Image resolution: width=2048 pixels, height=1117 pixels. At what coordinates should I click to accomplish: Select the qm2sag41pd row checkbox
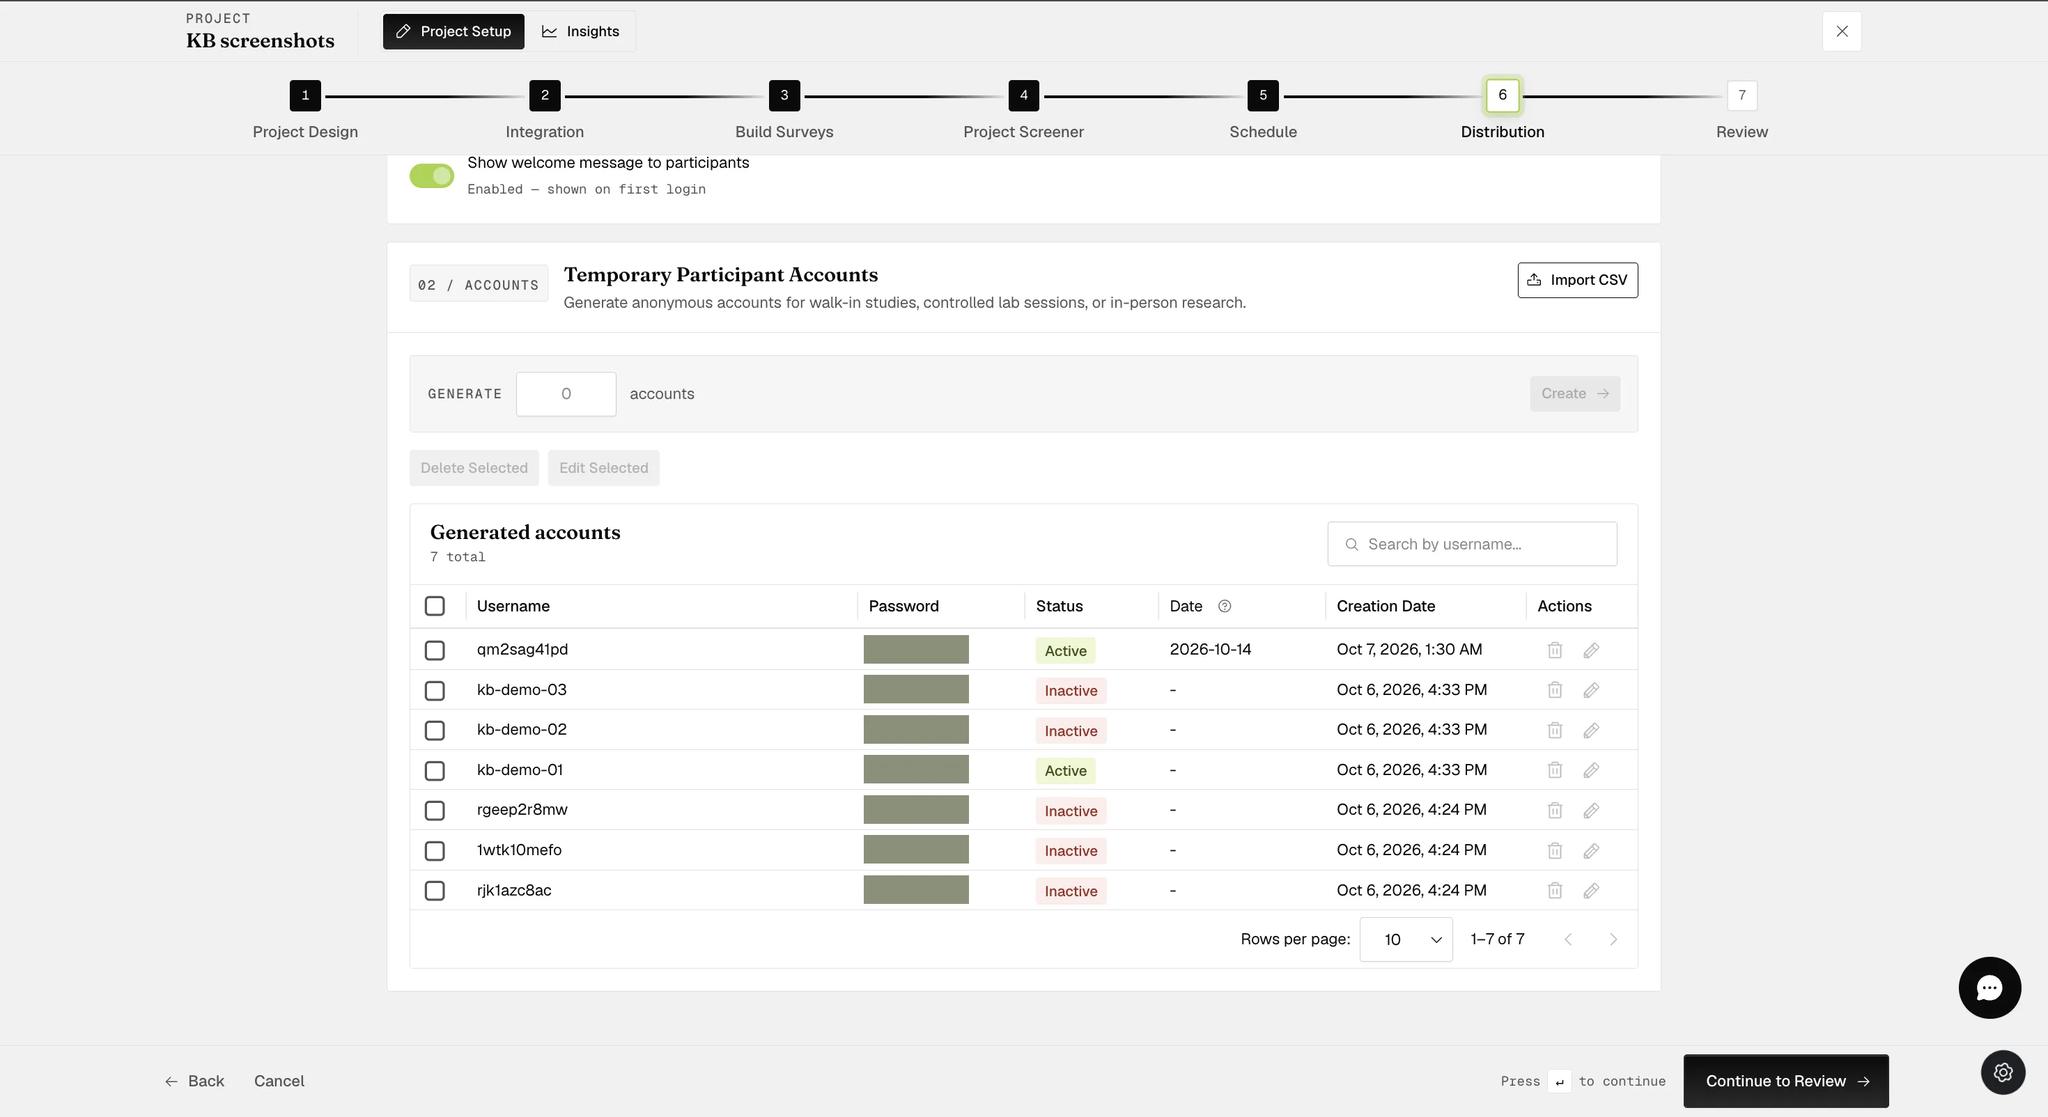pyautogui.click(x=434, y=650)
